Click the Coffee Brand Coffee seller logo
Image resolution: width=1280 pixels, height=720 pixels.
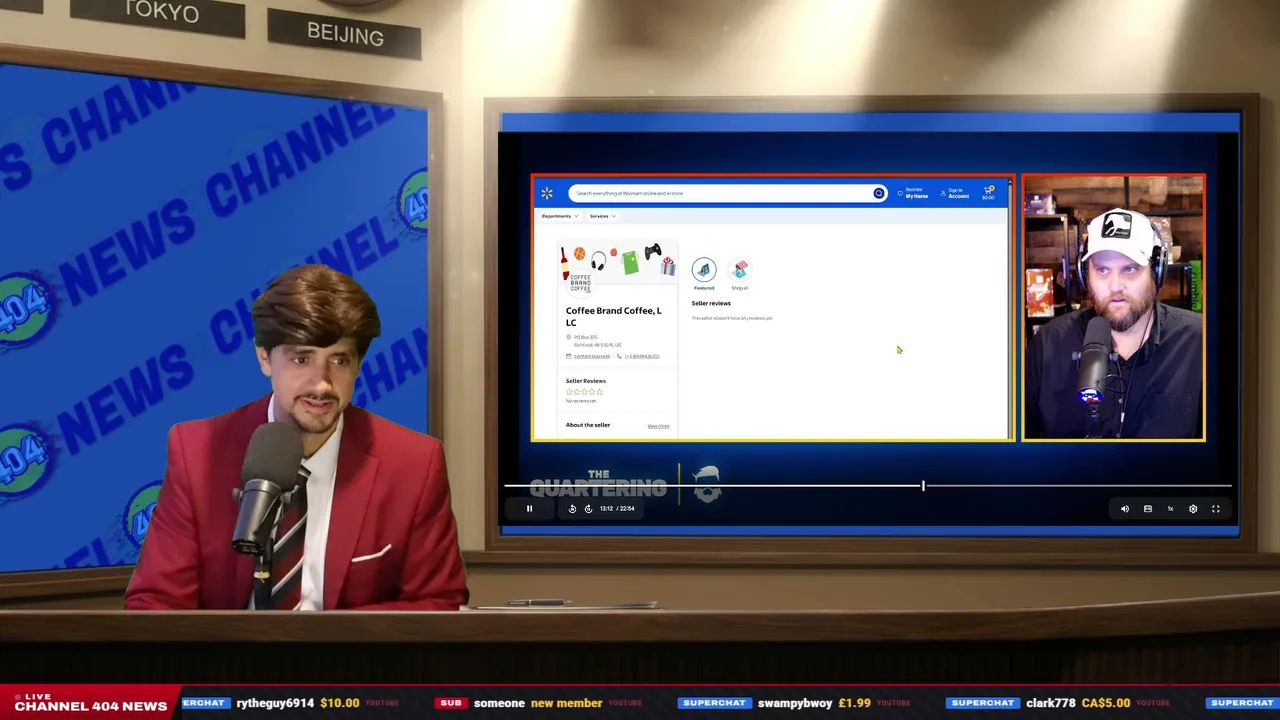click(x=580, y=283)
